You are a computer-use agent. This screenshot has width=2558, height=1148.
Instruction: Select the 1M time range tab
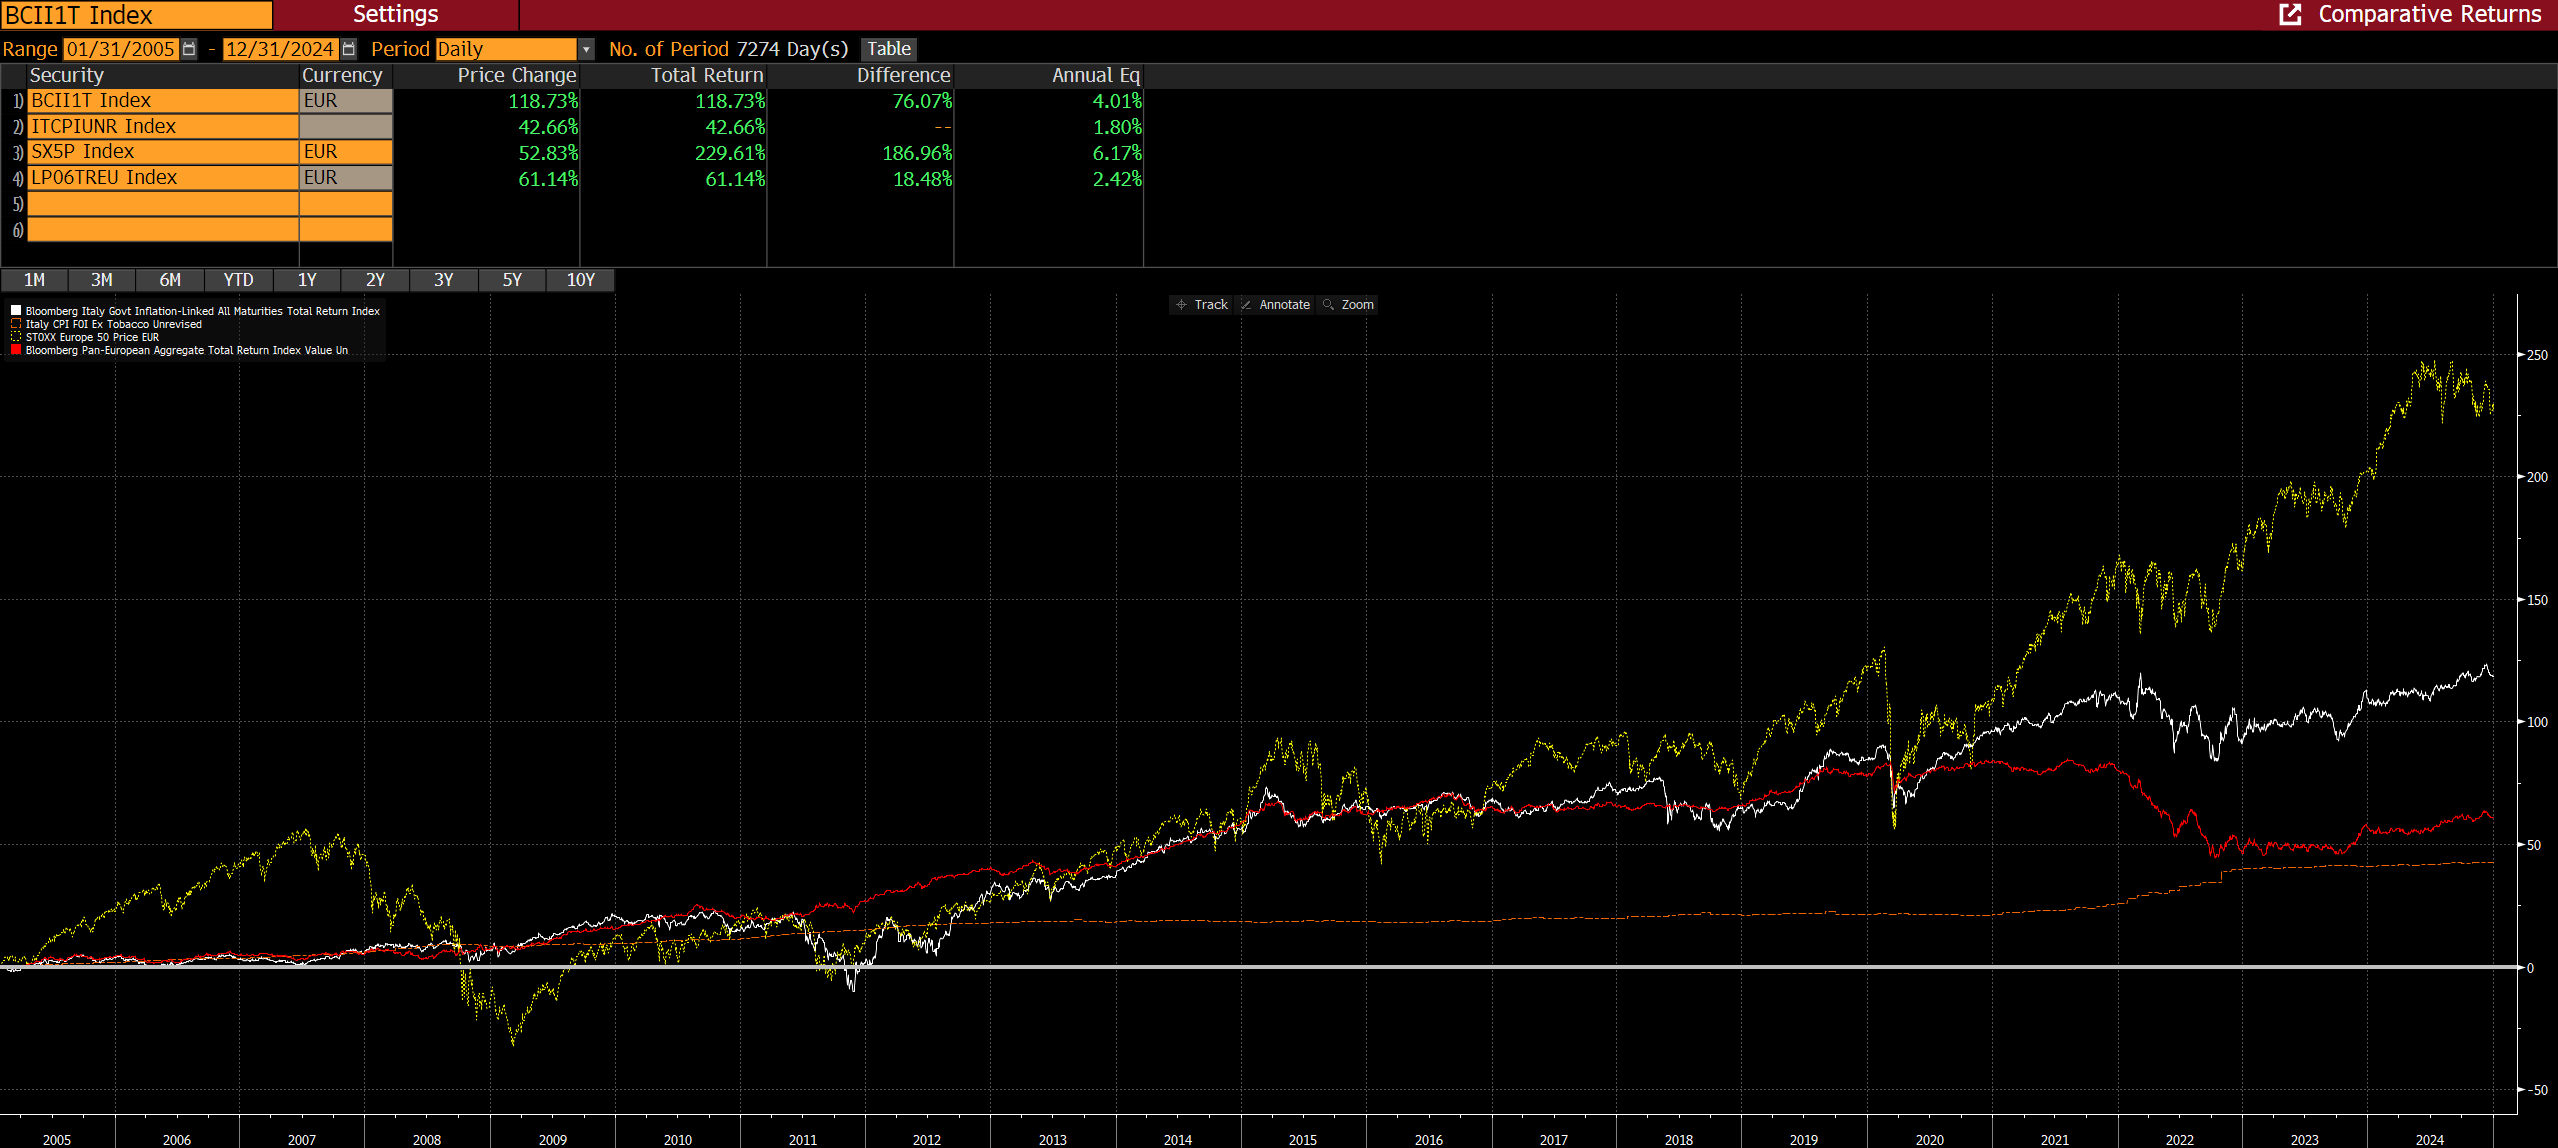tap(34, 280)
